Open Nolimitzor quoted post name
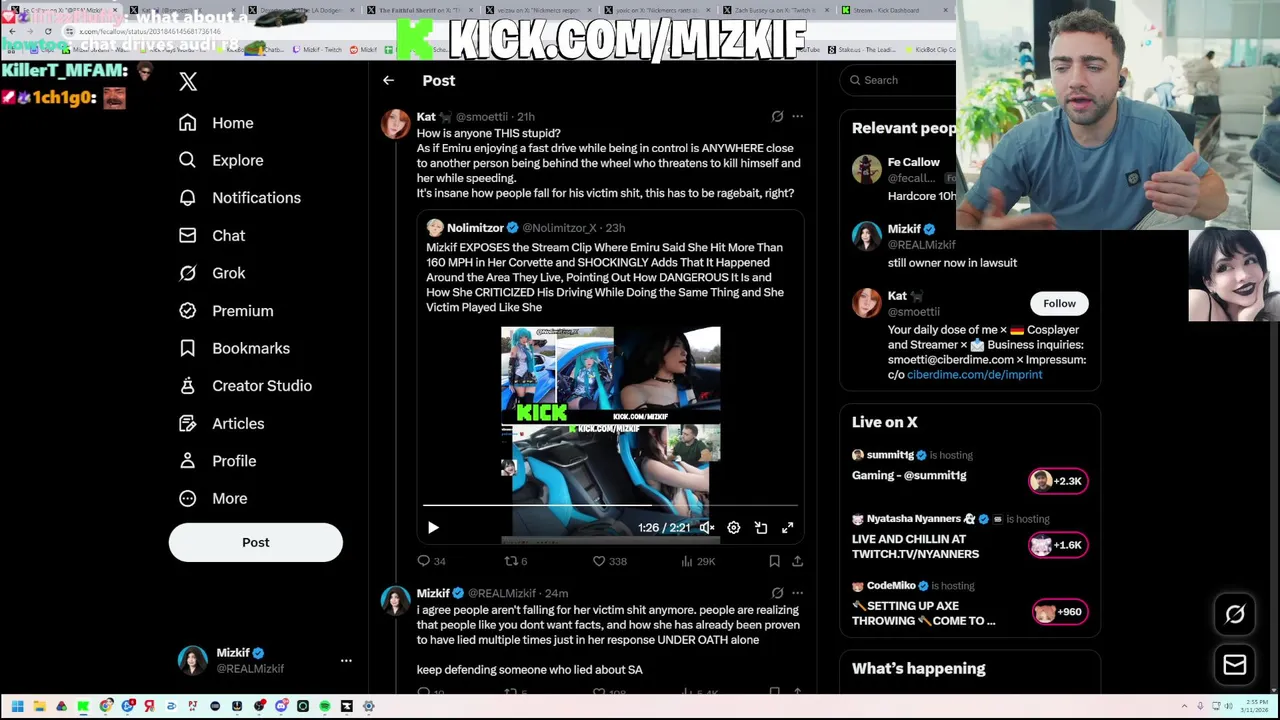Image resolution: width=1280 pixels, height=720 pixels. tap(475, 228)
